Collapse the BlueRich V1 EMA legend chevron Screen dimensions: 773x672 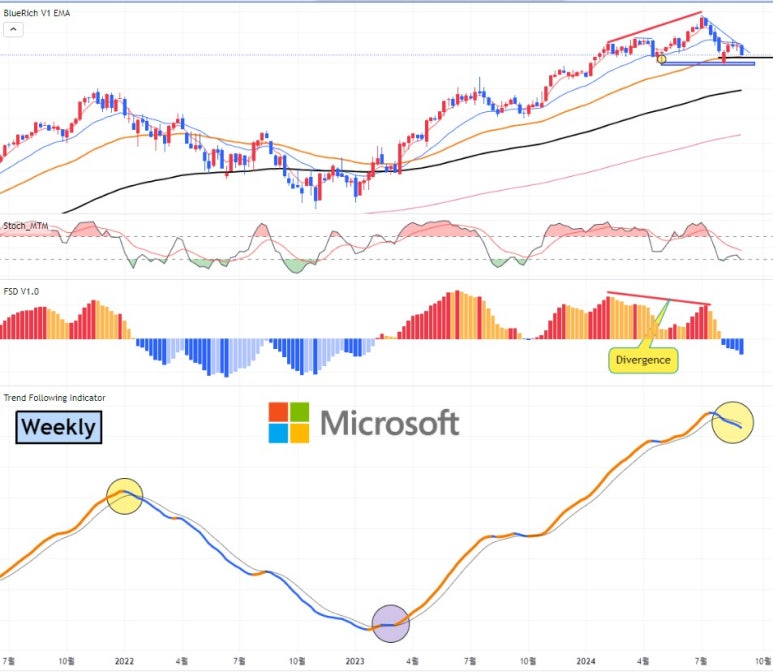[13, 30]
